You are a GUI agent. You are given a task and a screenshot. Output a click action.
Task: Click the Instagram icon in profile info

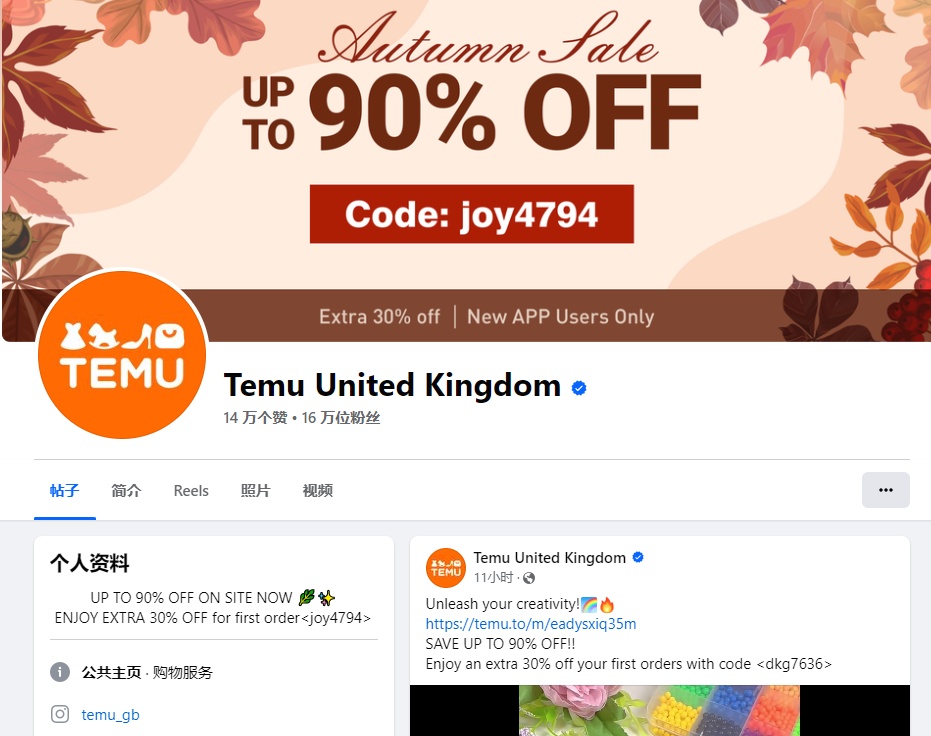60,714
